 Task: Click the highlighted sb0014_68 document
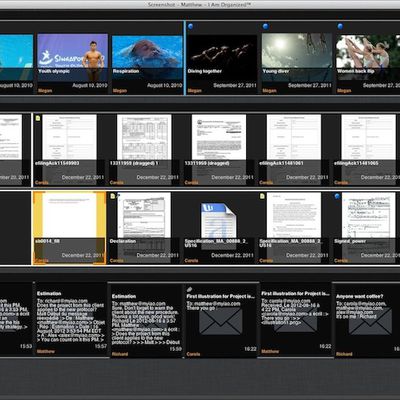(x=69, y=228)
